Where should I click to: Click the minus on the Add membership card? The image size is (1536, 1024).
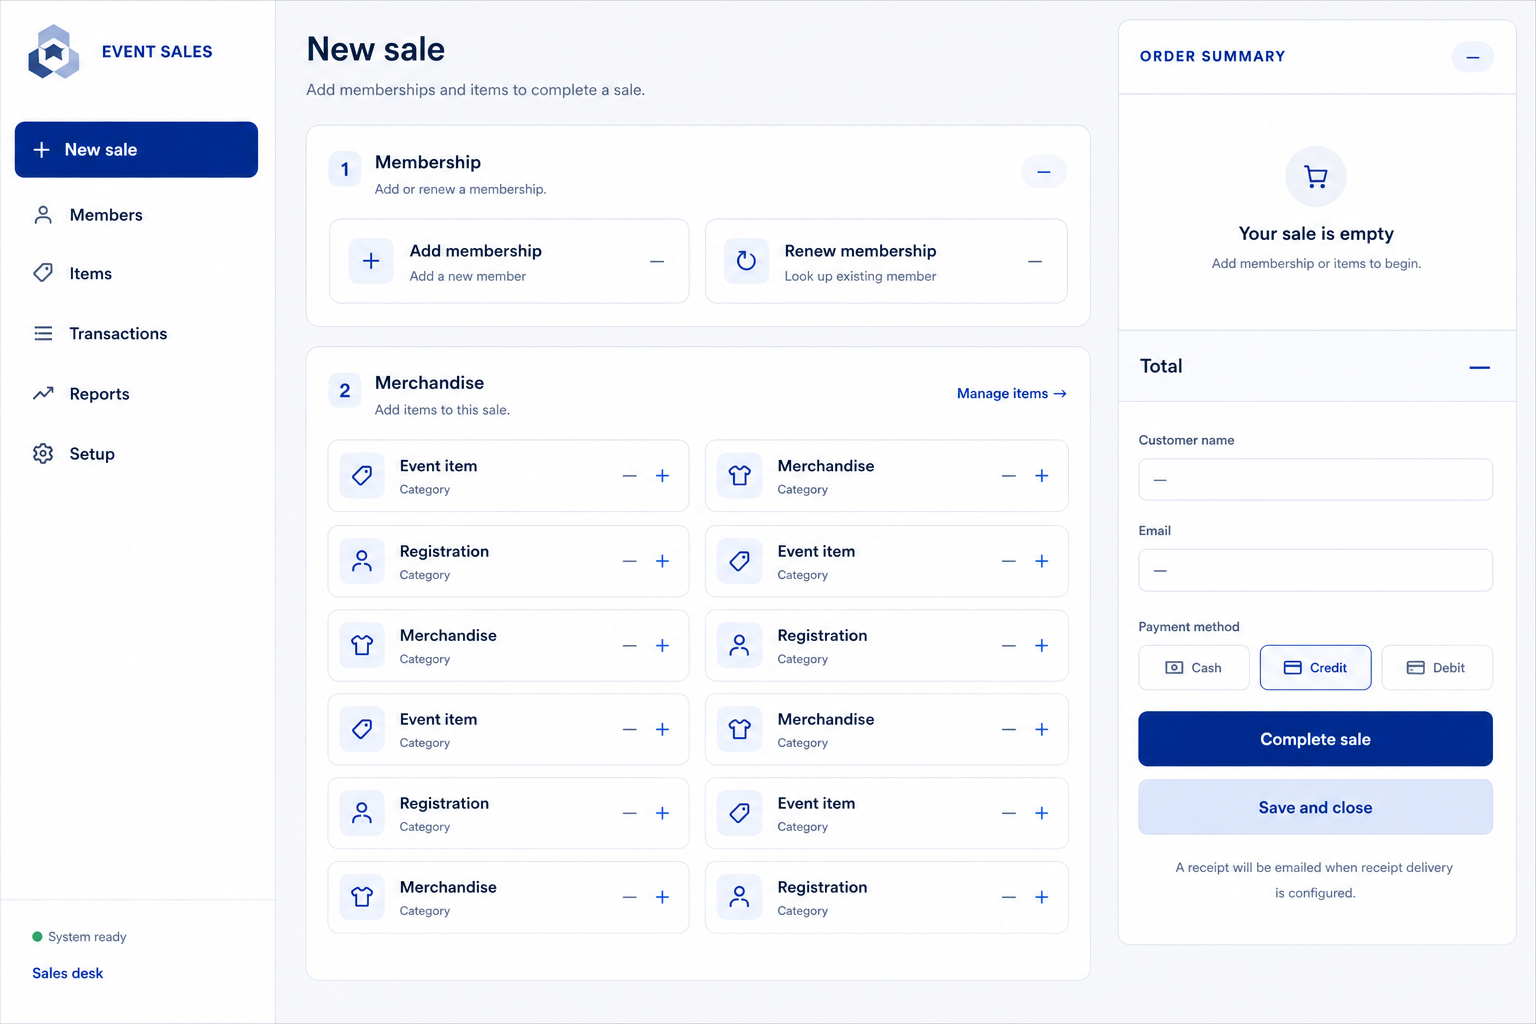coord(657,262)
